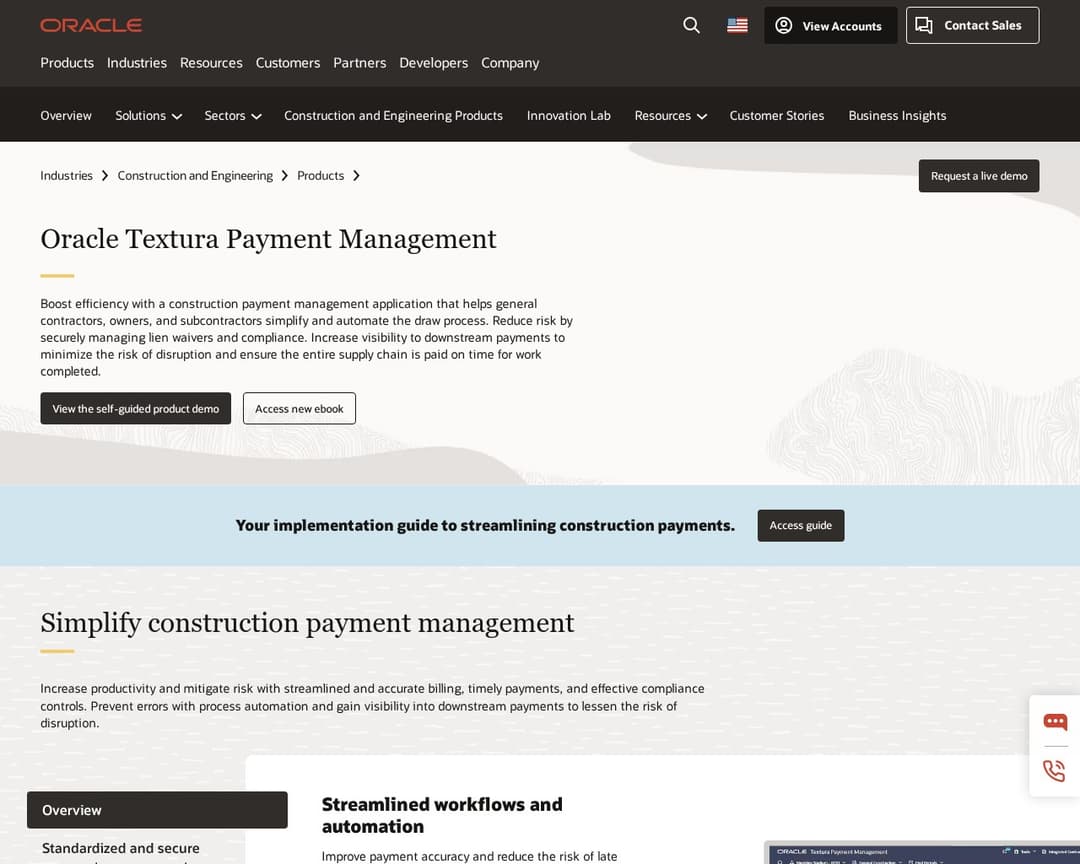
Task: Click the product screenshot thumbnail
Action: point(922,853)
